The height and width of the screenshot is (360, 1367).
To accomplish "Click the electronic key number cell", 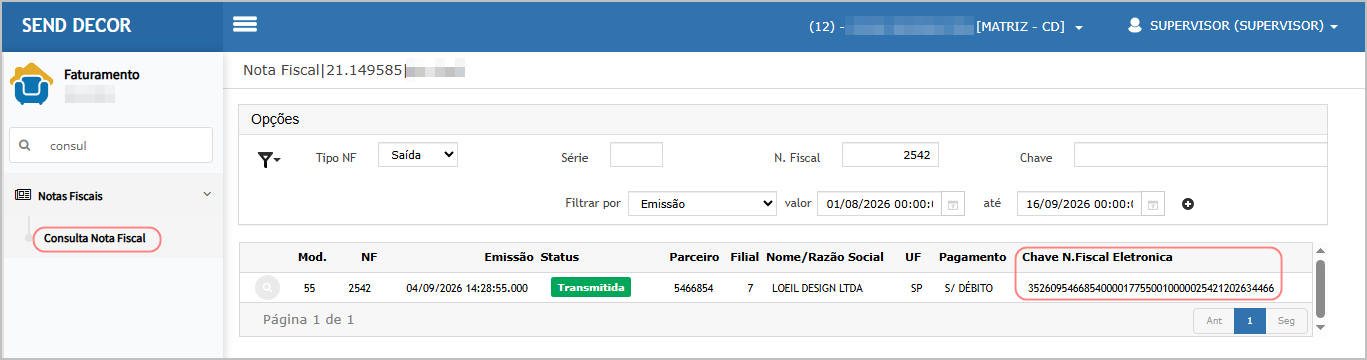I will pos(1150,288).
